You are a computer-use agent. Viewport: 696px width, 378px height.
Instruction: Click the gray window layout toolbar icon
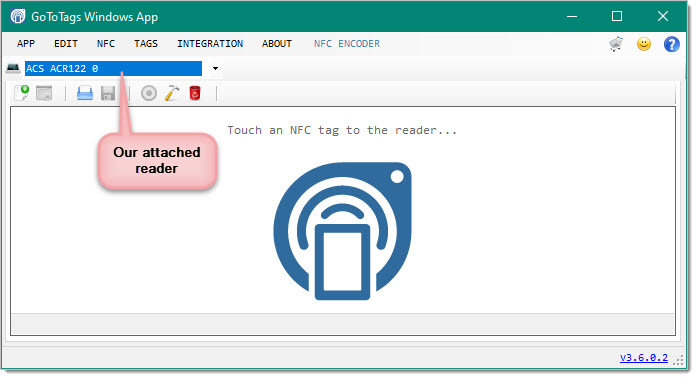pos(44,93)
